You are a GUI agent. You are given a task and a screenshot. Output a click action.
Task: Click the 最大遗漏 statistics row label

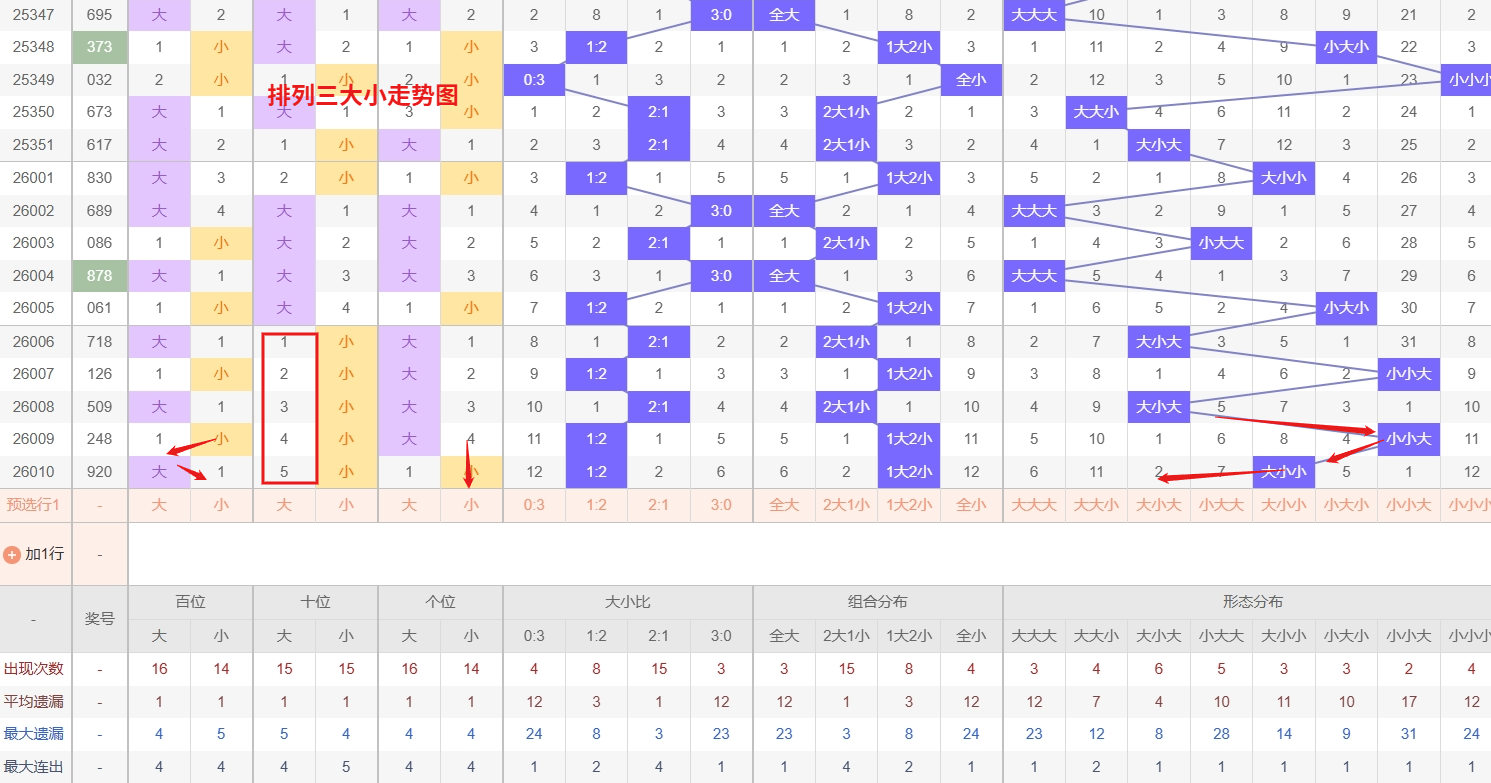coord(33,734)
